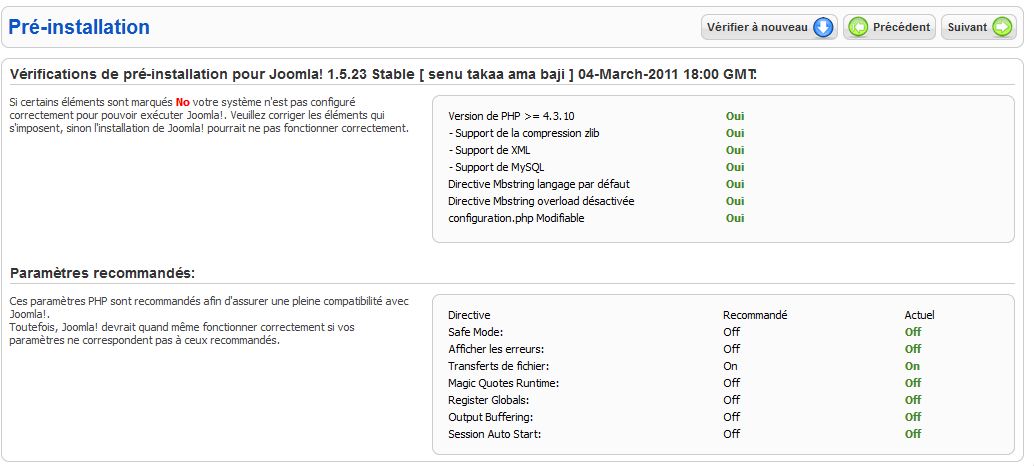Click the Pré-installation page title

[x=79, y=28]
